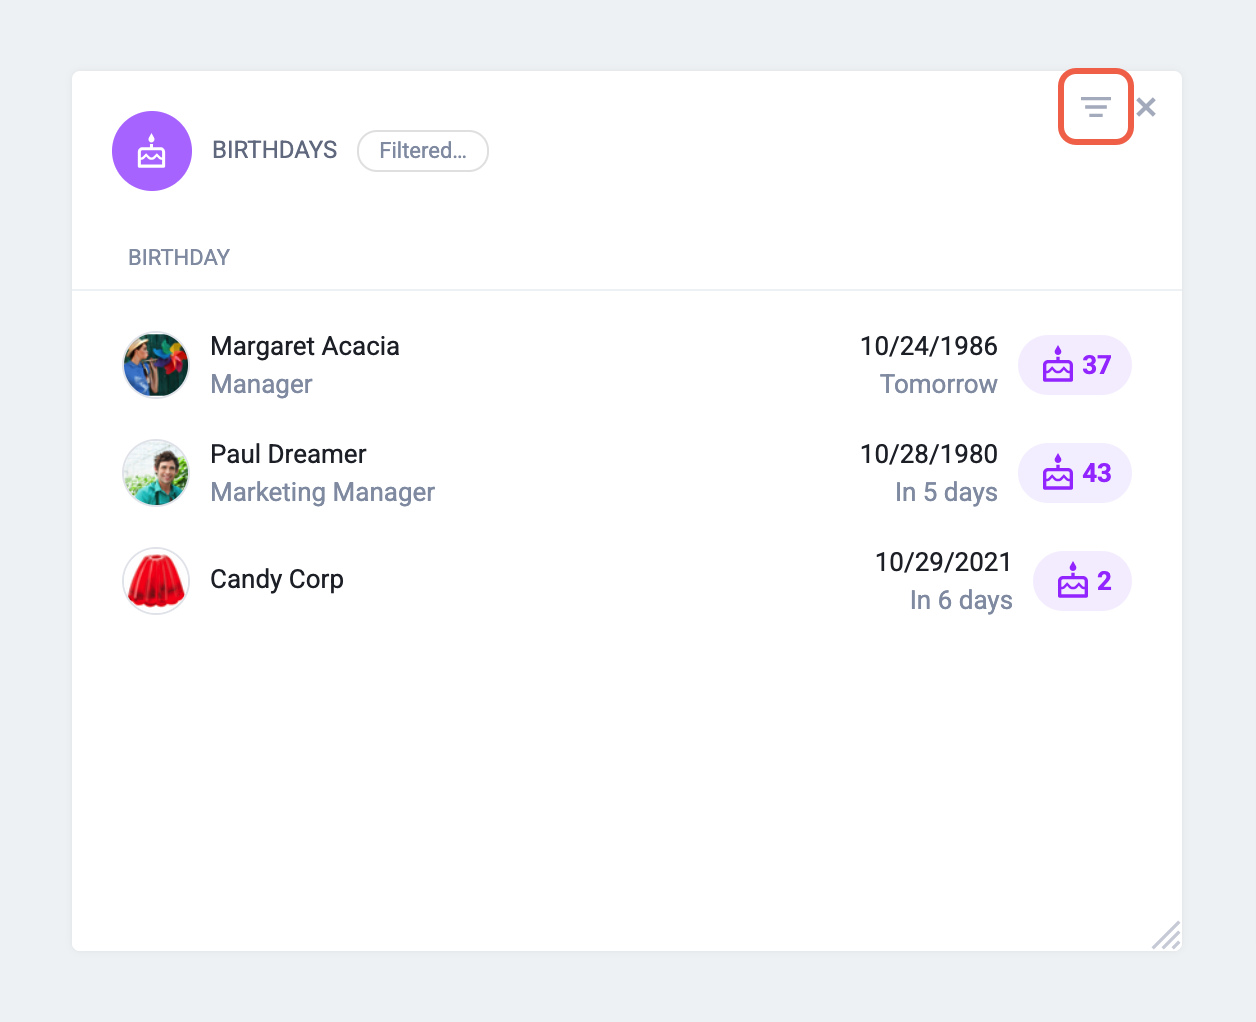Click the age 43 birthday badge

click(x=1075, y=473)
